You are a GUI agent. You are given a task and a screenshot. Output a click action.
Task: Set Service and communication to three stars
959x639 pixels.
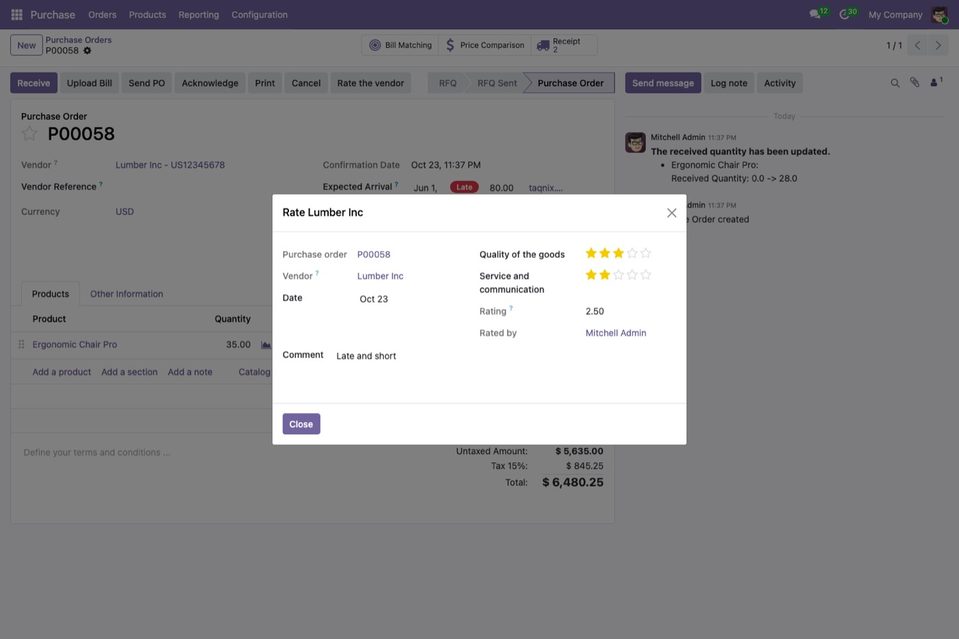tap(618, 275)
